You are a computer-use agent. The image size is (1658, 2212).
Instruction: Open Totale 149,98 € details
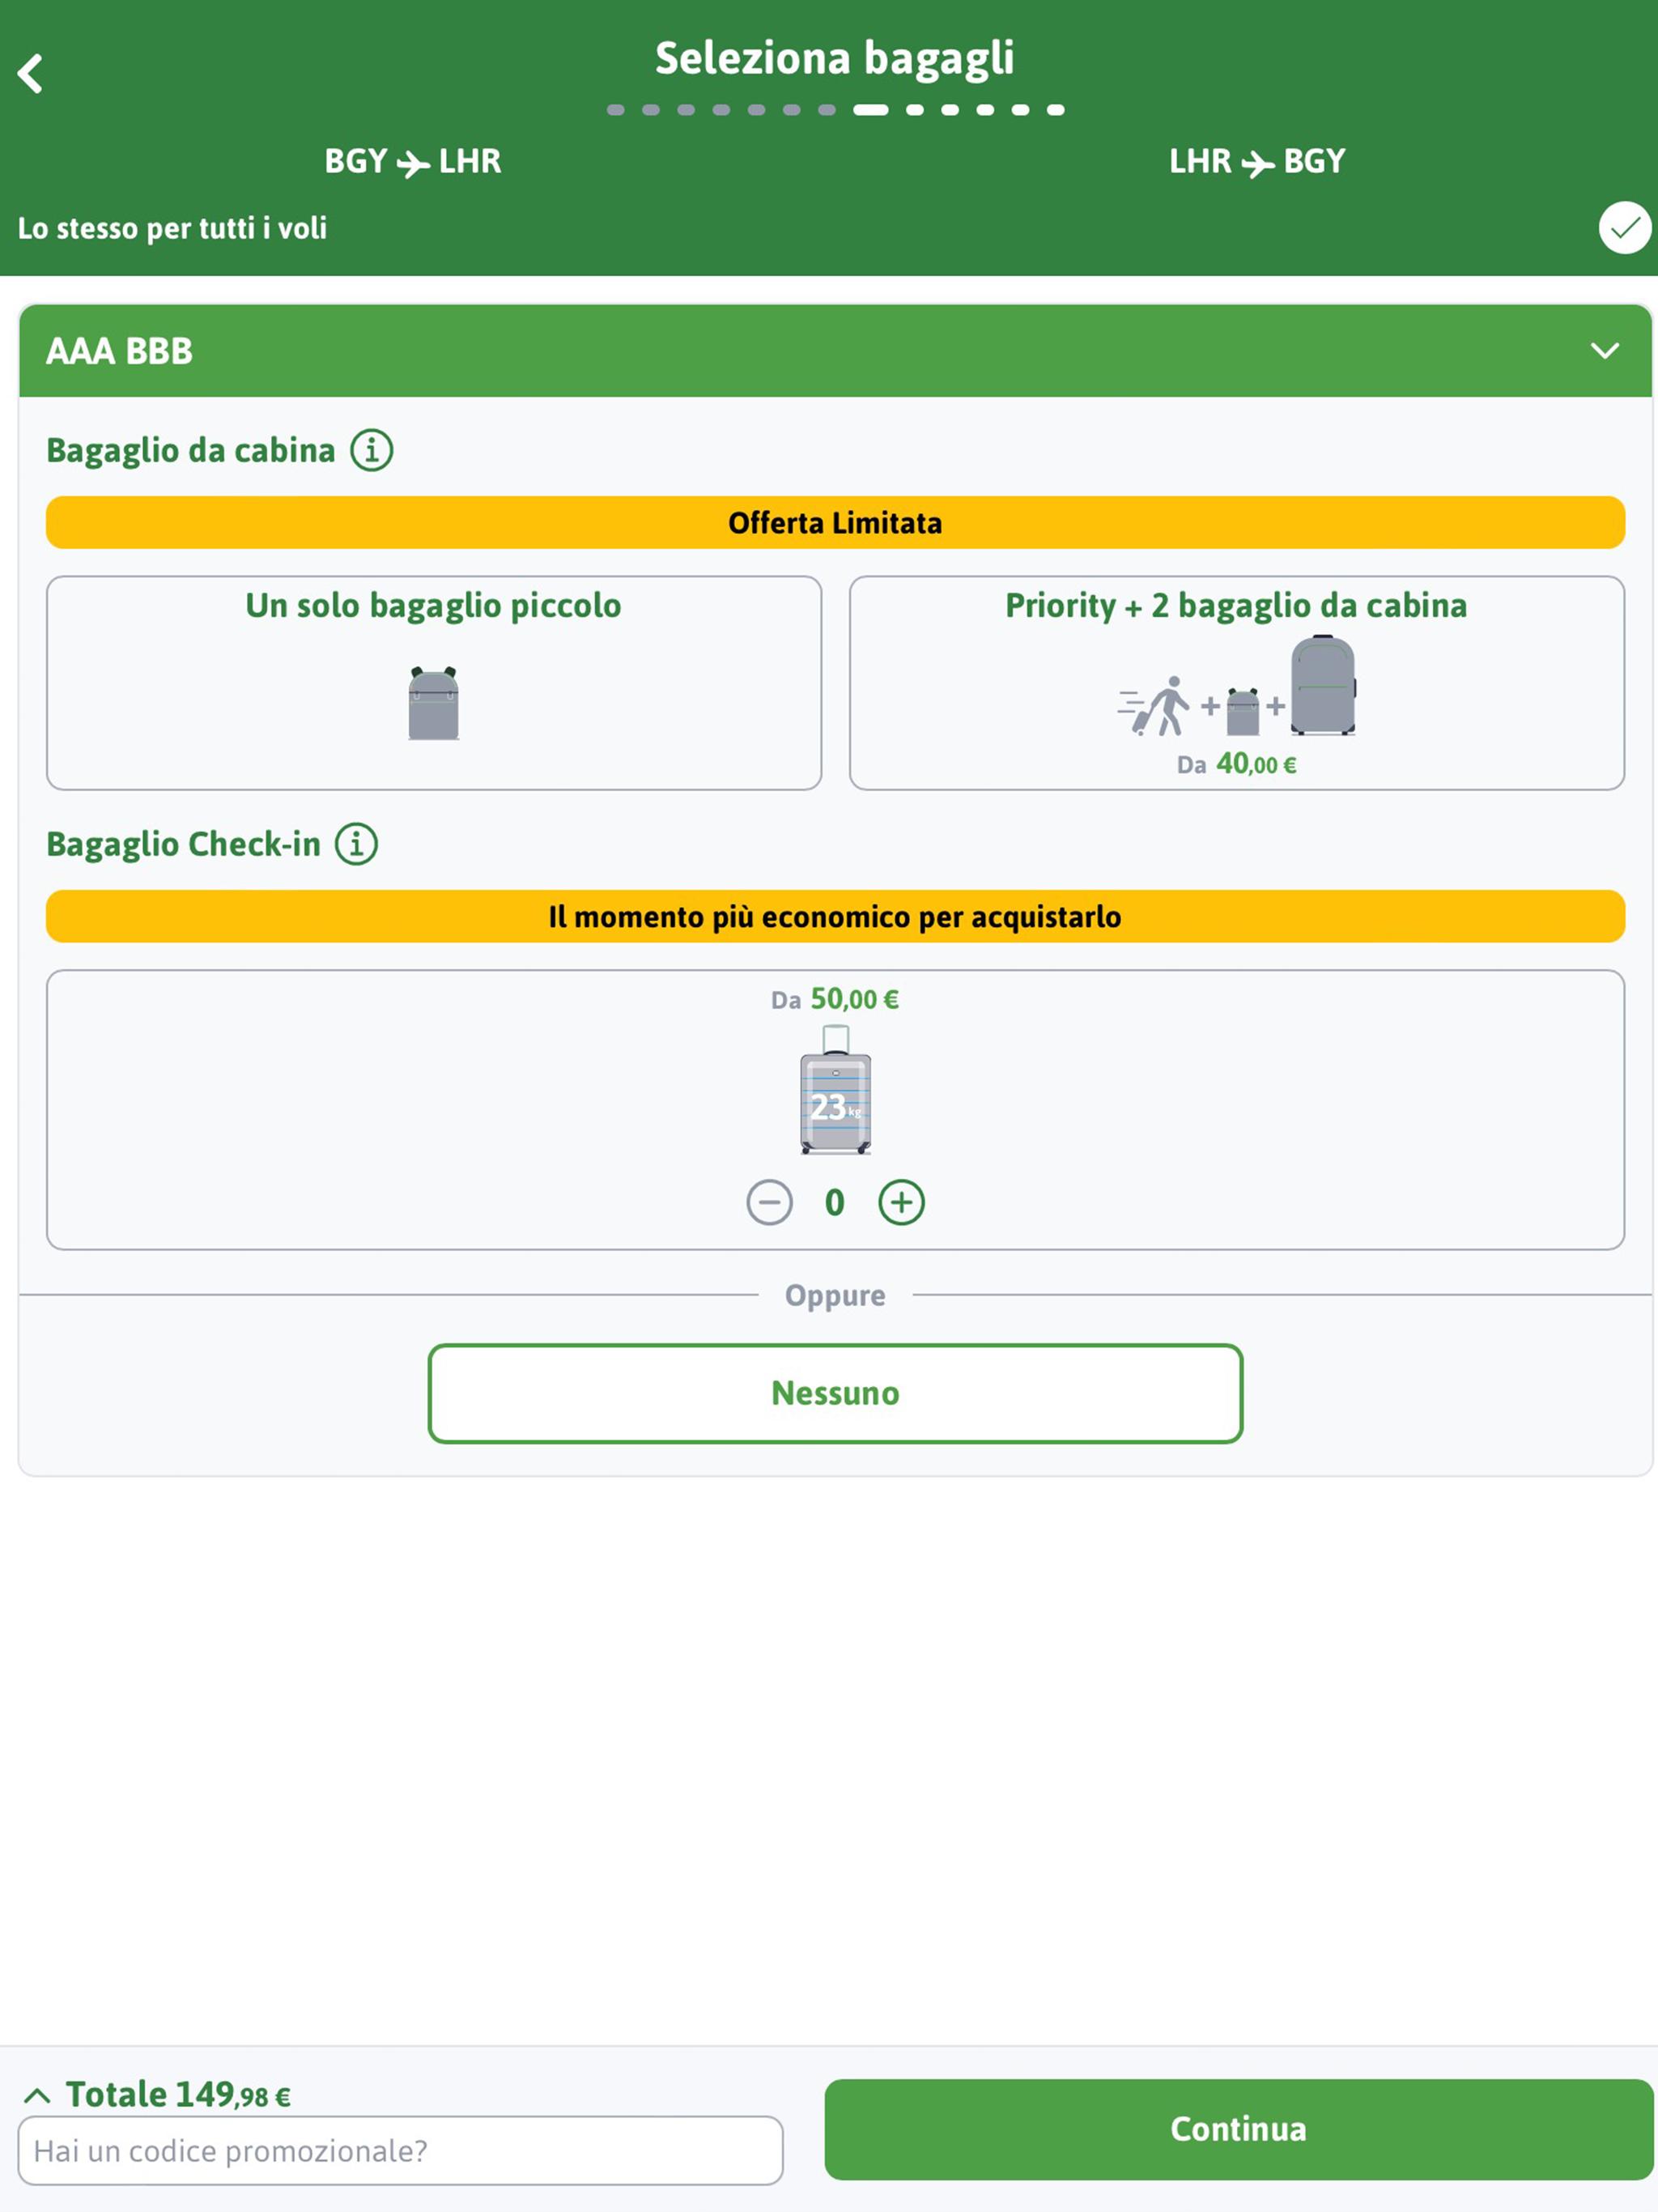[178, 2093]
